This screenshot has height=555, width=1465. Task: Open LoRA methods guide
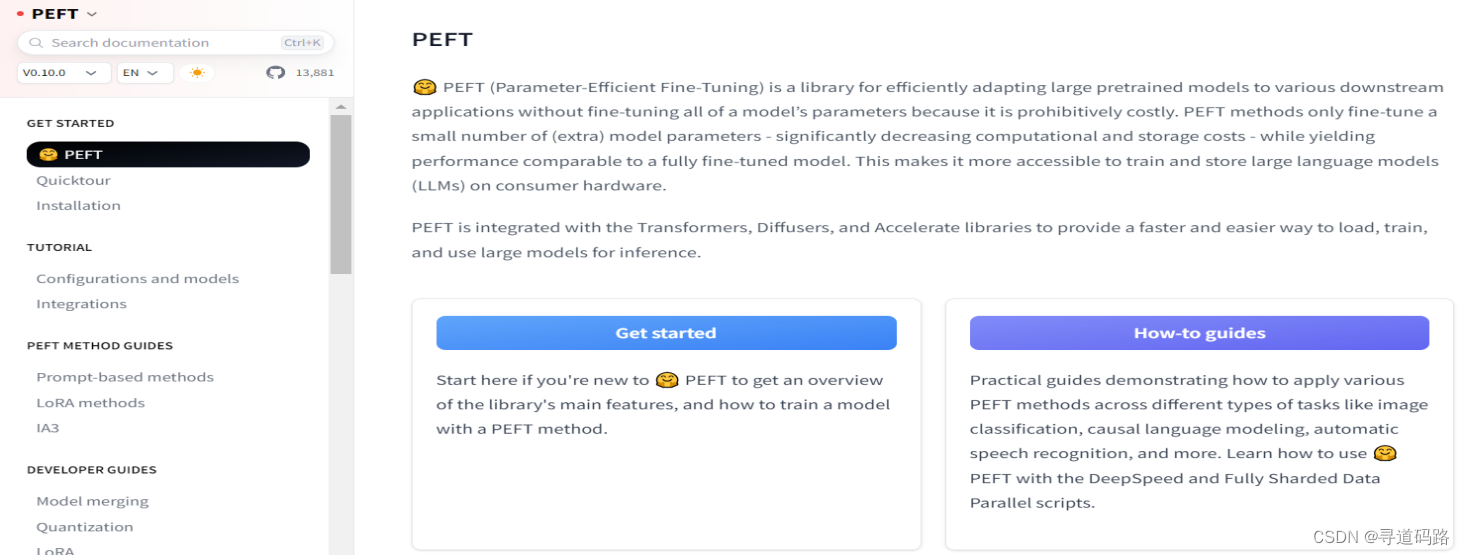[x=90, y=403]
